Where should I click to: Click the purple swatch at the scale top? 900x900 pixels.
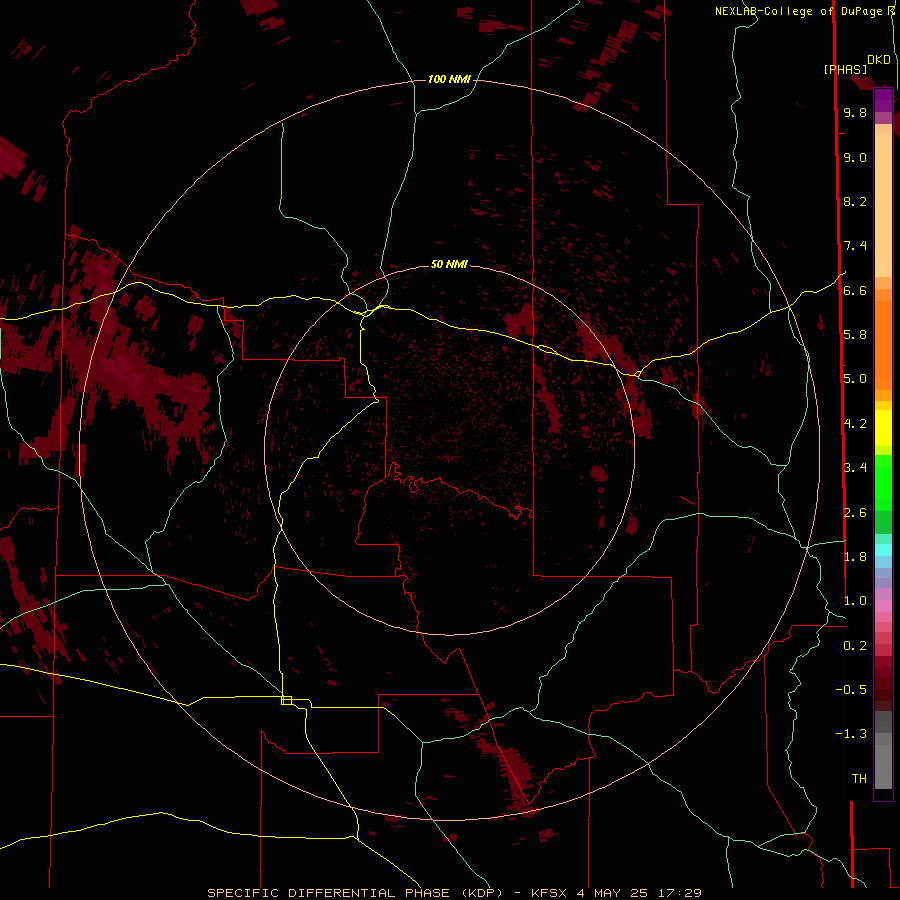coord(883,100)
